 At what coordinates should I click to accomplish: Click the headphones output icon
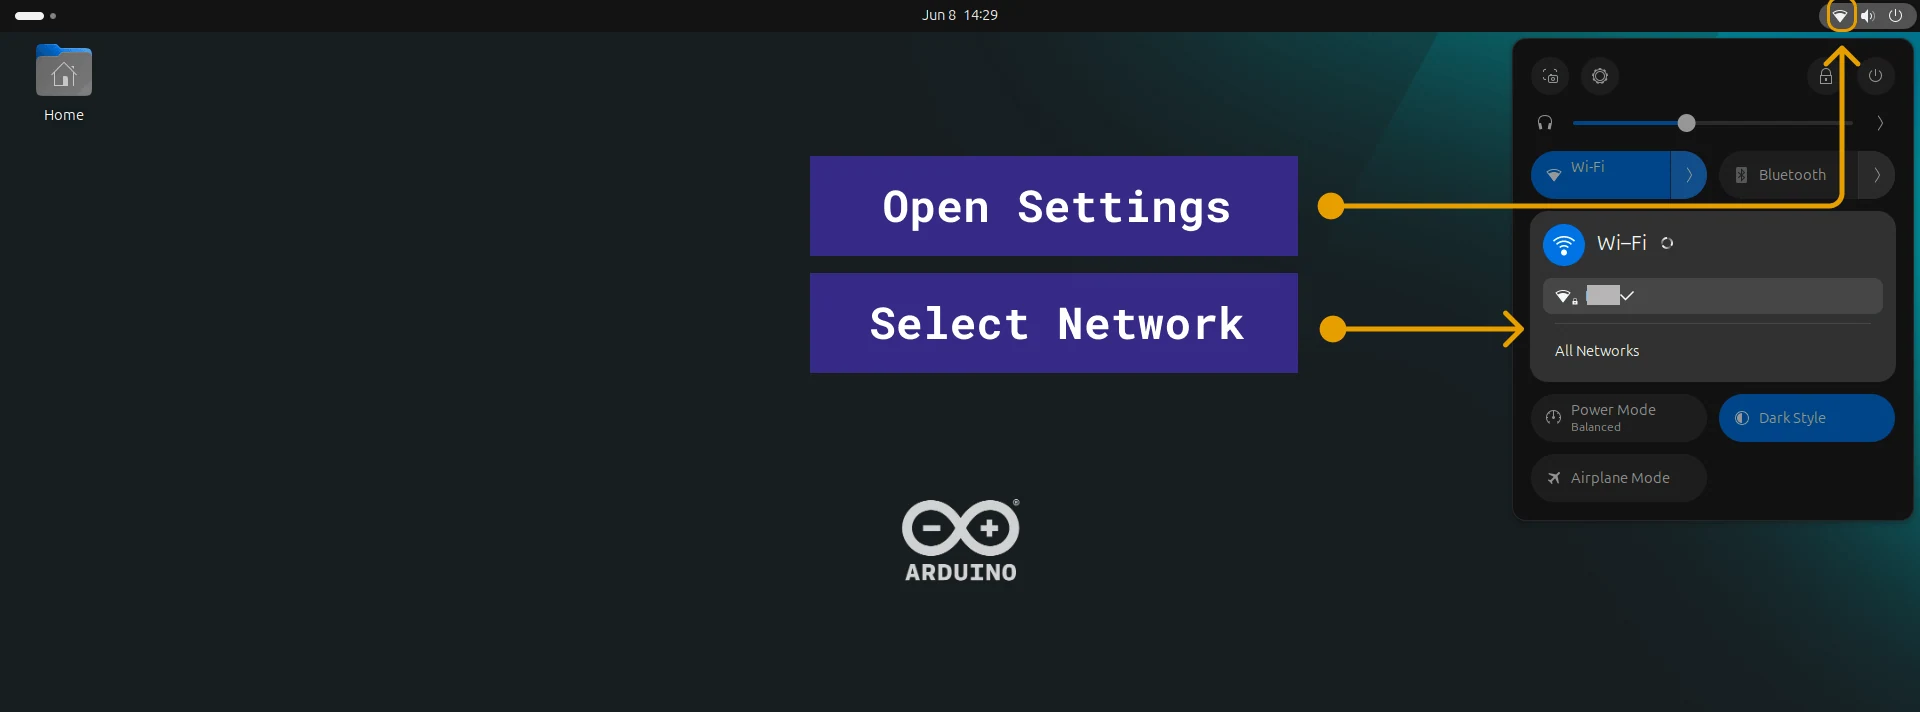(x=1545, y=123)
